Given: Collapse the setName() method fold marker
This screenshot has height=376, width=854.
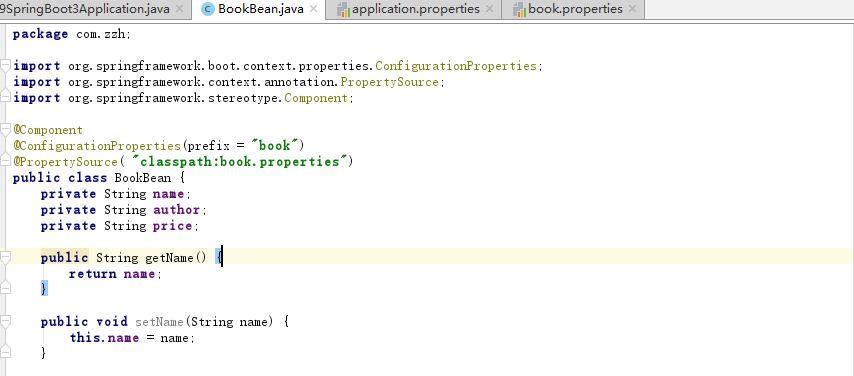Looking at the screenshot, I should (5, 322).
